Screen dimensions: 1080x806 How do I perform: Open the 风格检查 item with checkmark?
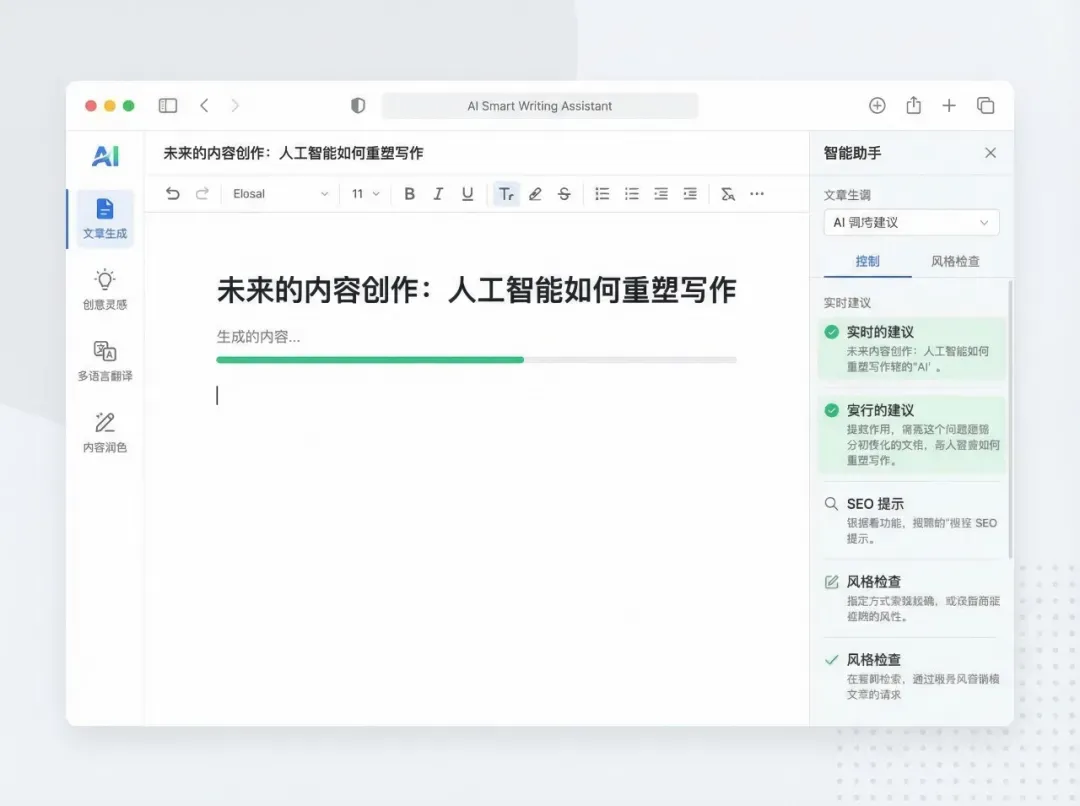tap(911, 676)
